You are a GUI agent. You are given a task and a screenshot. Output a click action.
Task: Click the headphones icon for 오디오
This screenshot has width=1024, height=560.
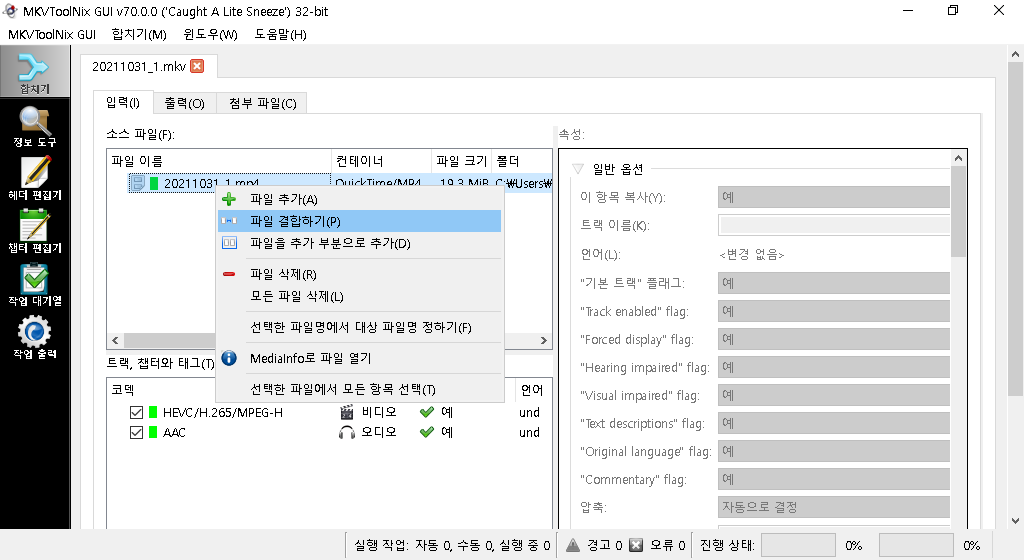347,432
